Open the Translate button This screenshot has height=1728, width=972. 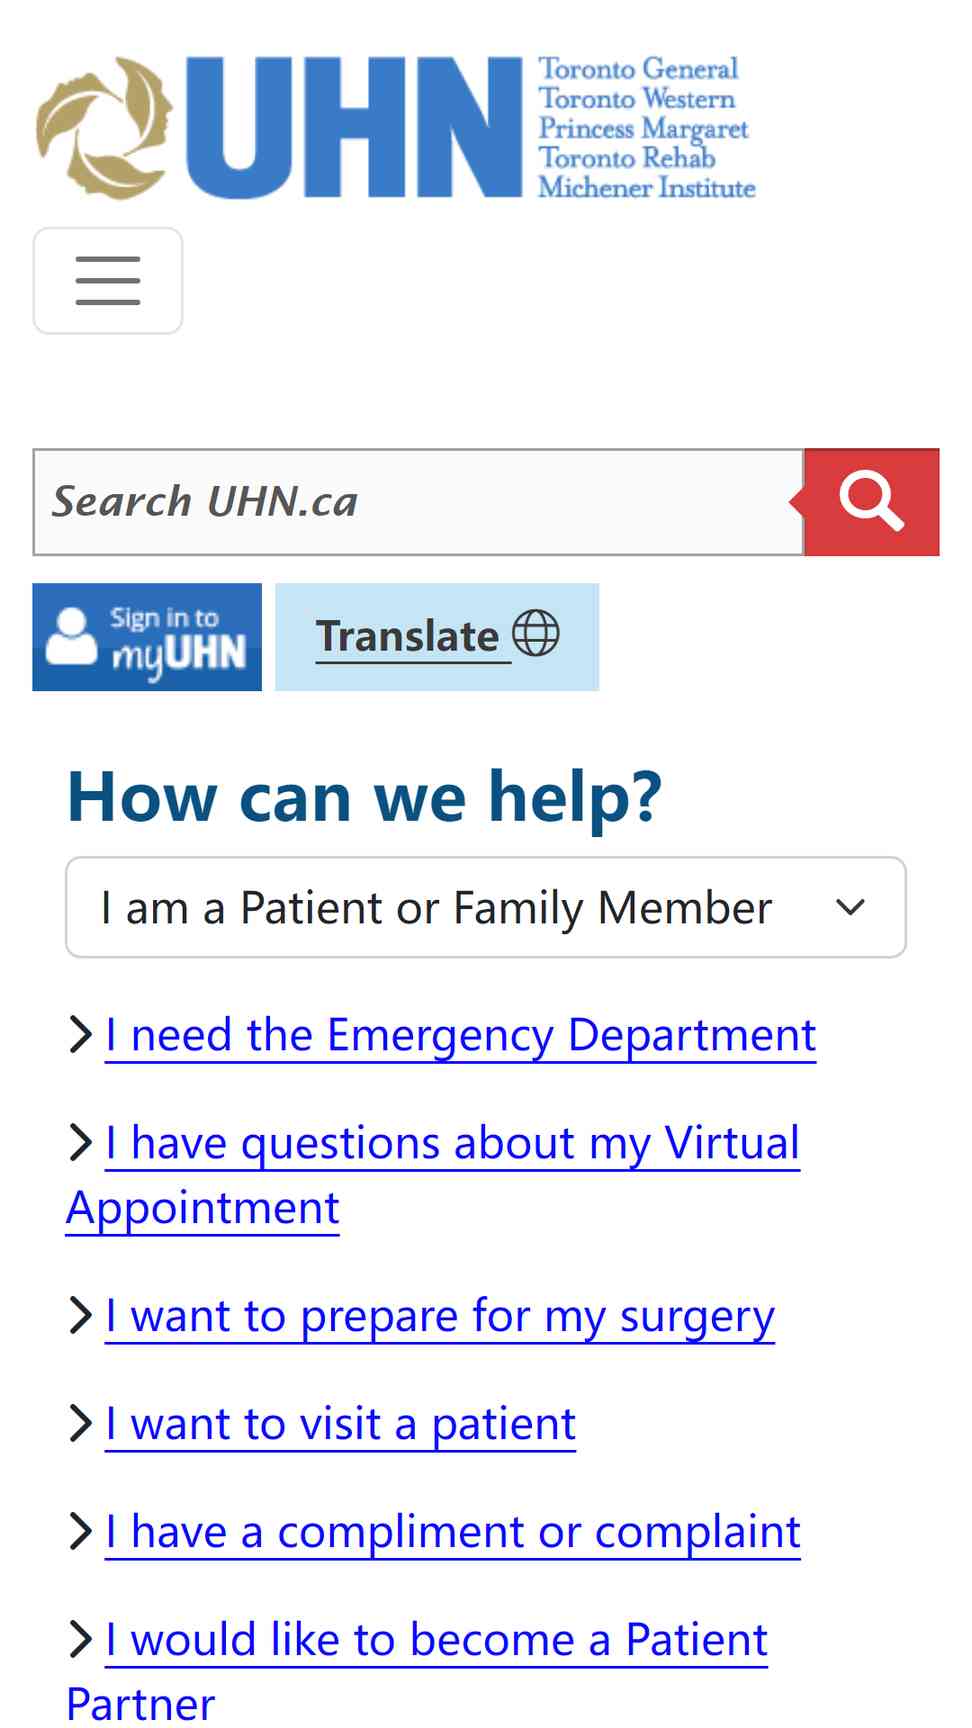437,637
